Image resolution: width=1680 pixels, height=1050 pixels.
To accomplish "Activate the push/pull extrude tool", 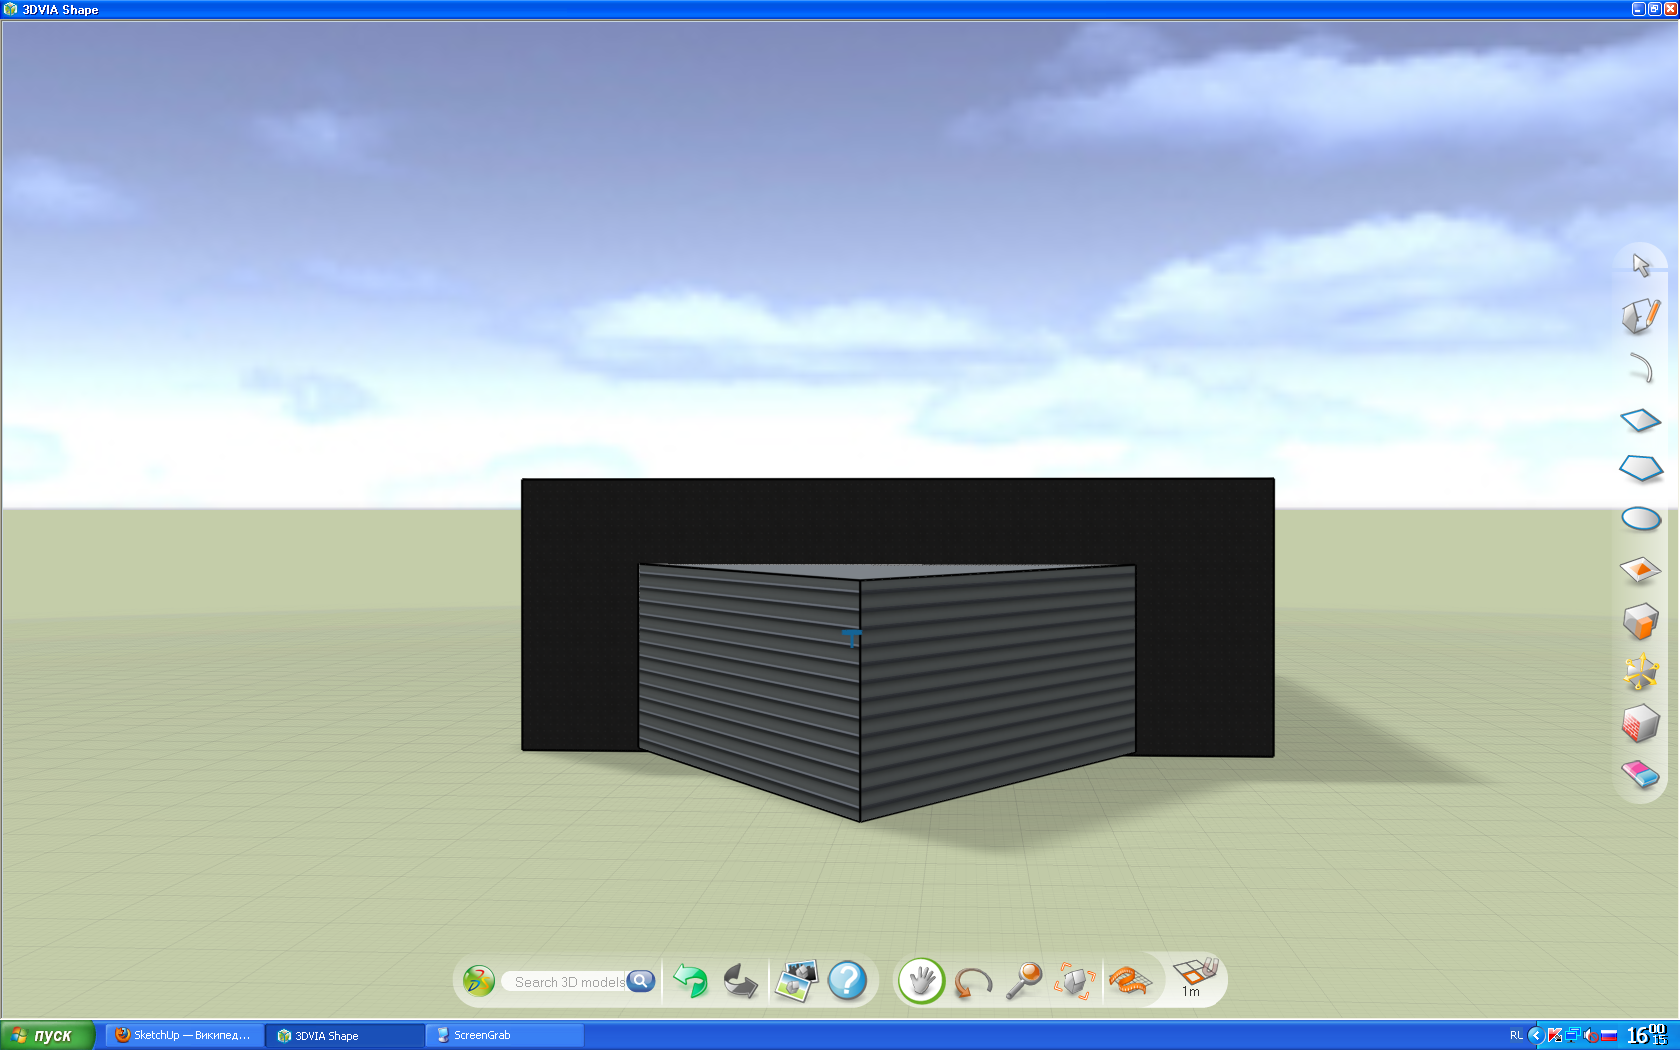I will point(1641,621).
